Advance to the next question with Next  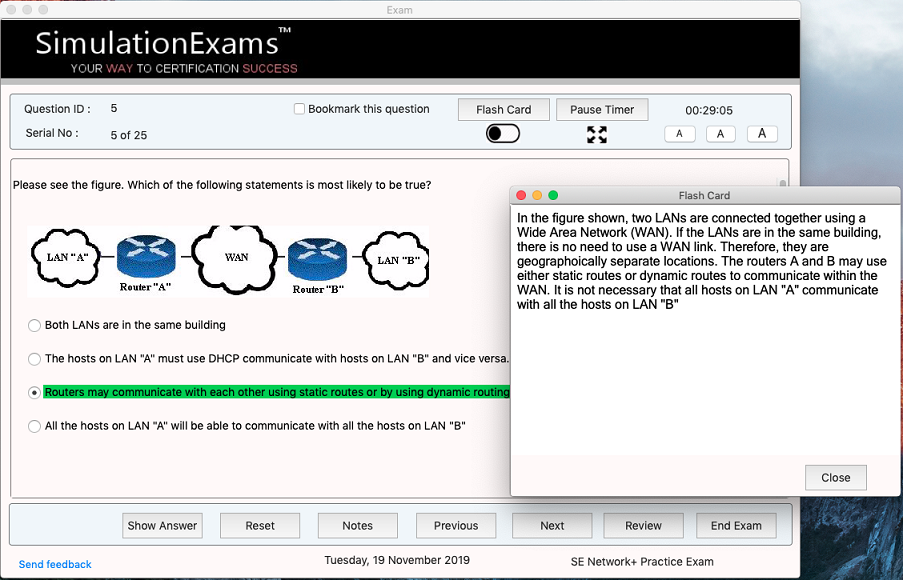click(x=551, y=525)
